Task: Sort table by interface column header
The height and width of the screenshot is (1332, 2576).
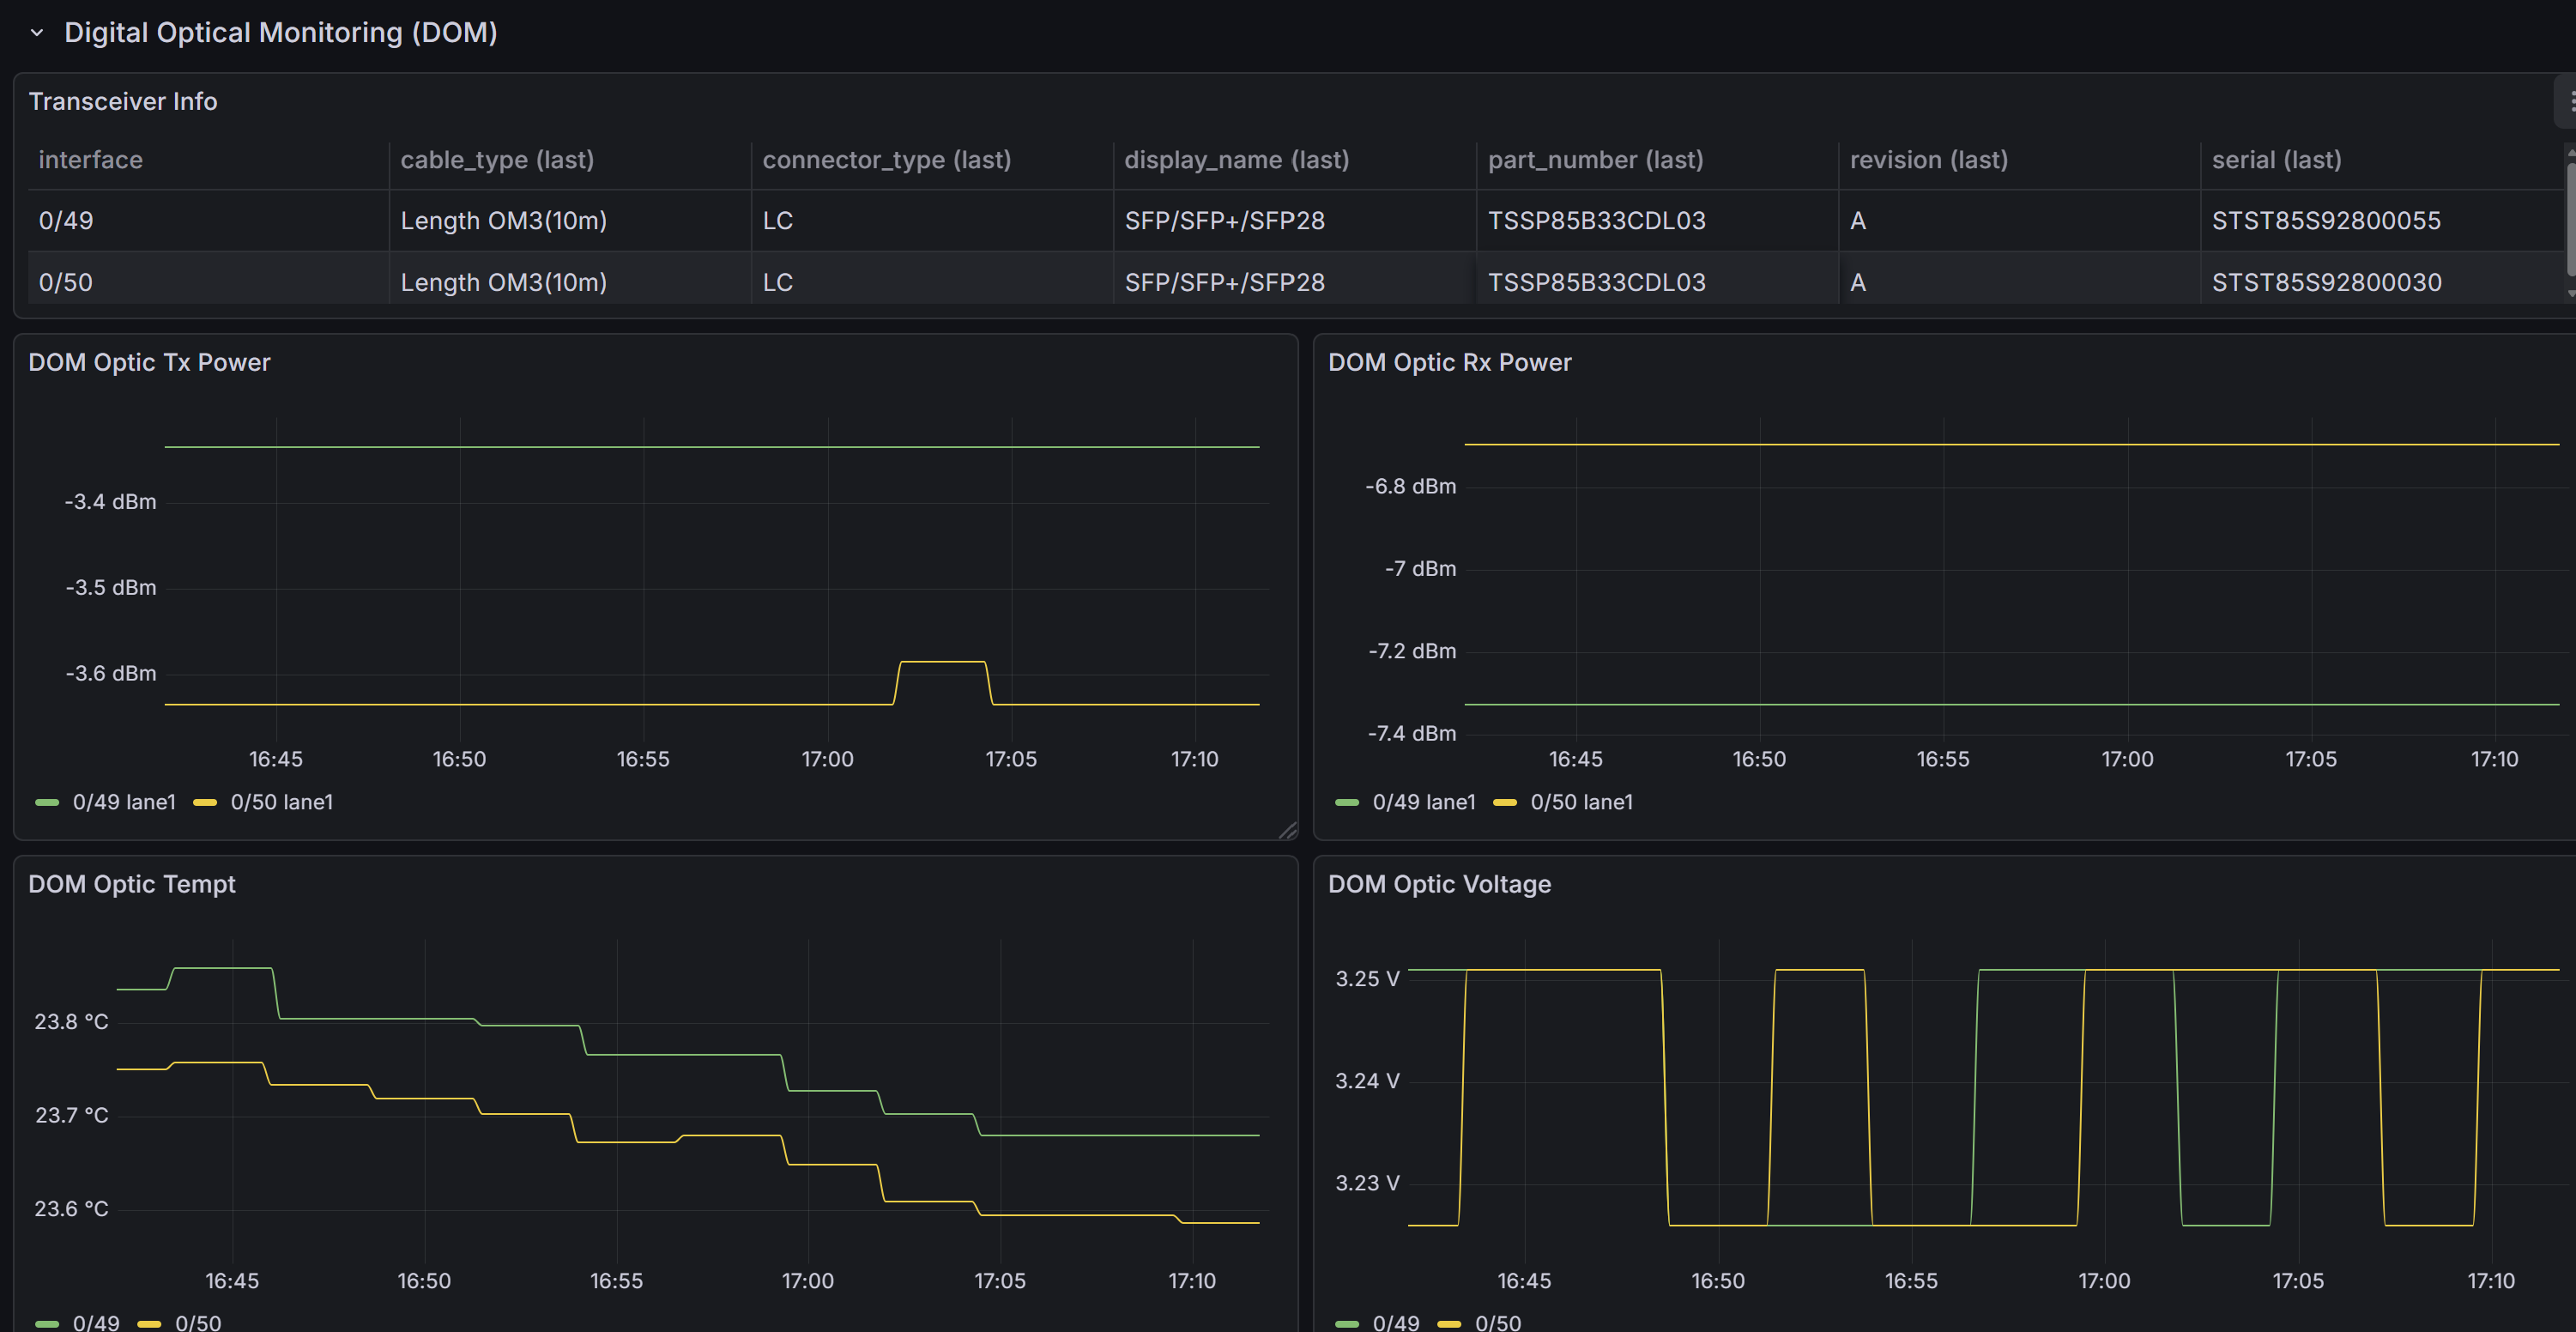Action: click(90, 160)
